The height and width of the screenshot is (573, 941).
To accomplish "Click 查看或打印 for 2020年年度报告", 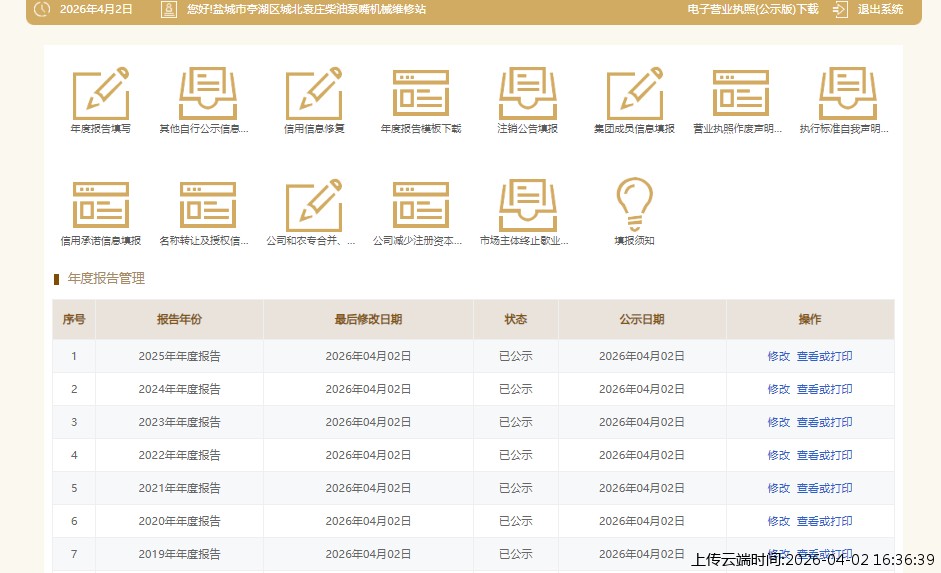I will [x=824, y=521].
